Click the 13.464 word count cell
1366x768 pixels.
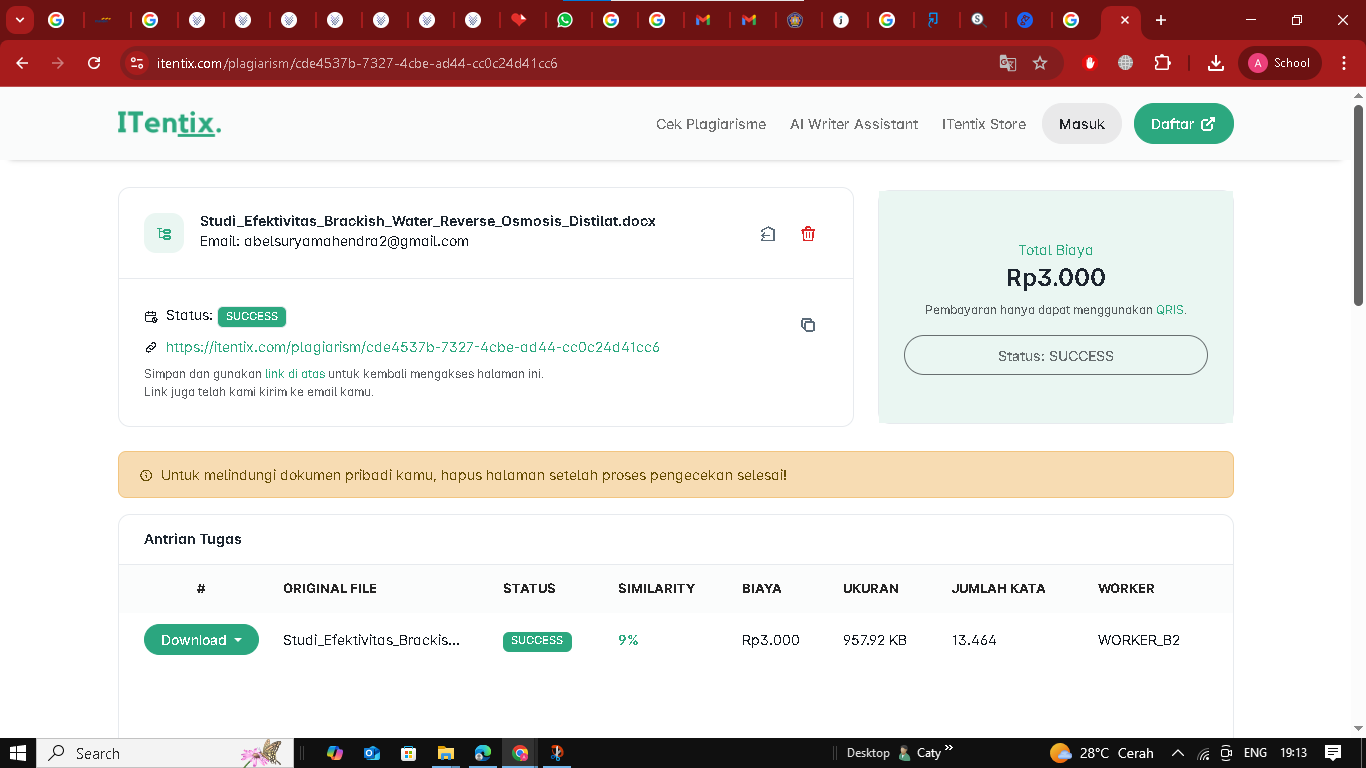click(974, 640)
